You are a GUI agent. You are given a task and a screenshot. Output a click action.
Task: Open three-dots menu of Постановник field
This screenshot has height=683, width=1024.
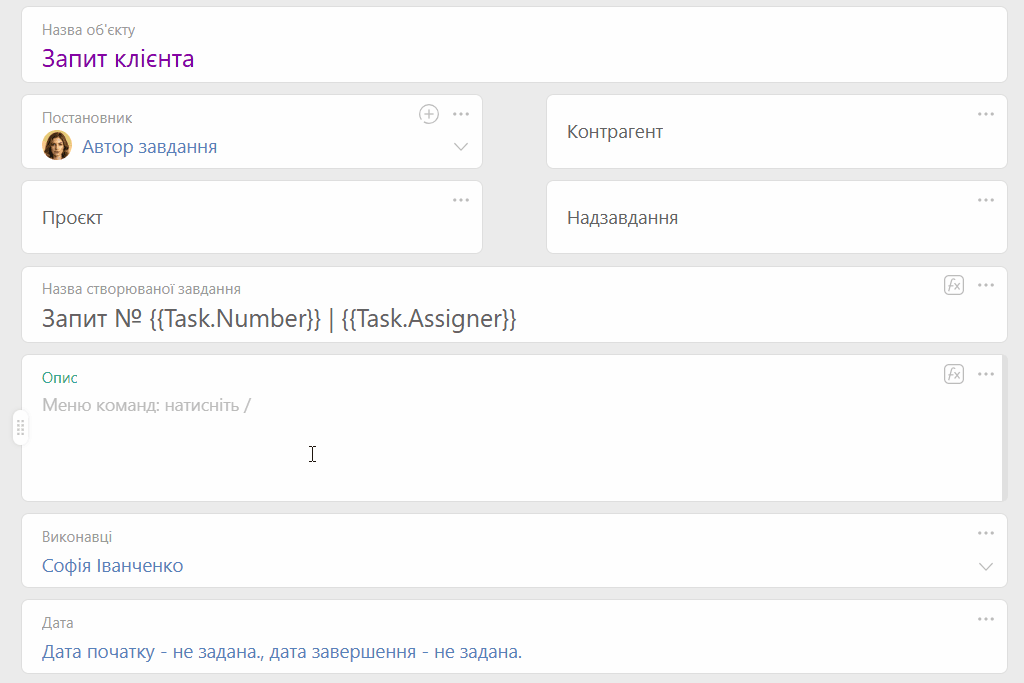pyautogui.click(x=461, y=114)
